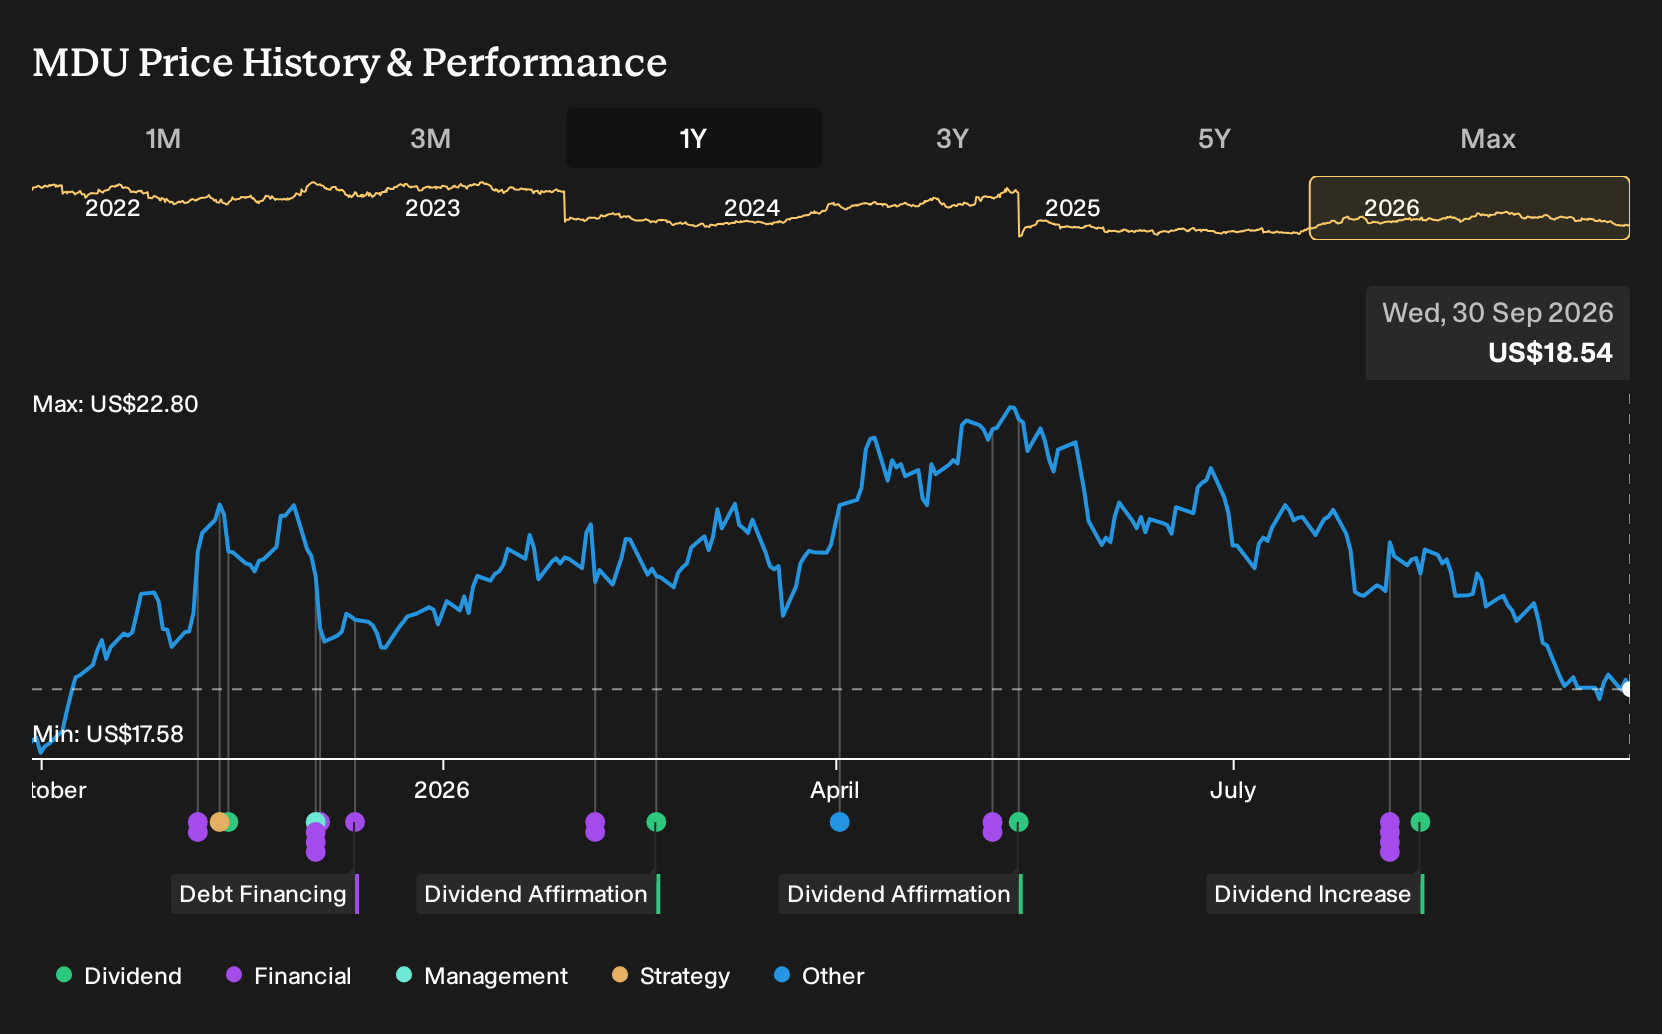The width and height of the screenshot is (1662, 1034).
Task: Click 2022 in the overview mini chart
Action: tap(112, 208)
